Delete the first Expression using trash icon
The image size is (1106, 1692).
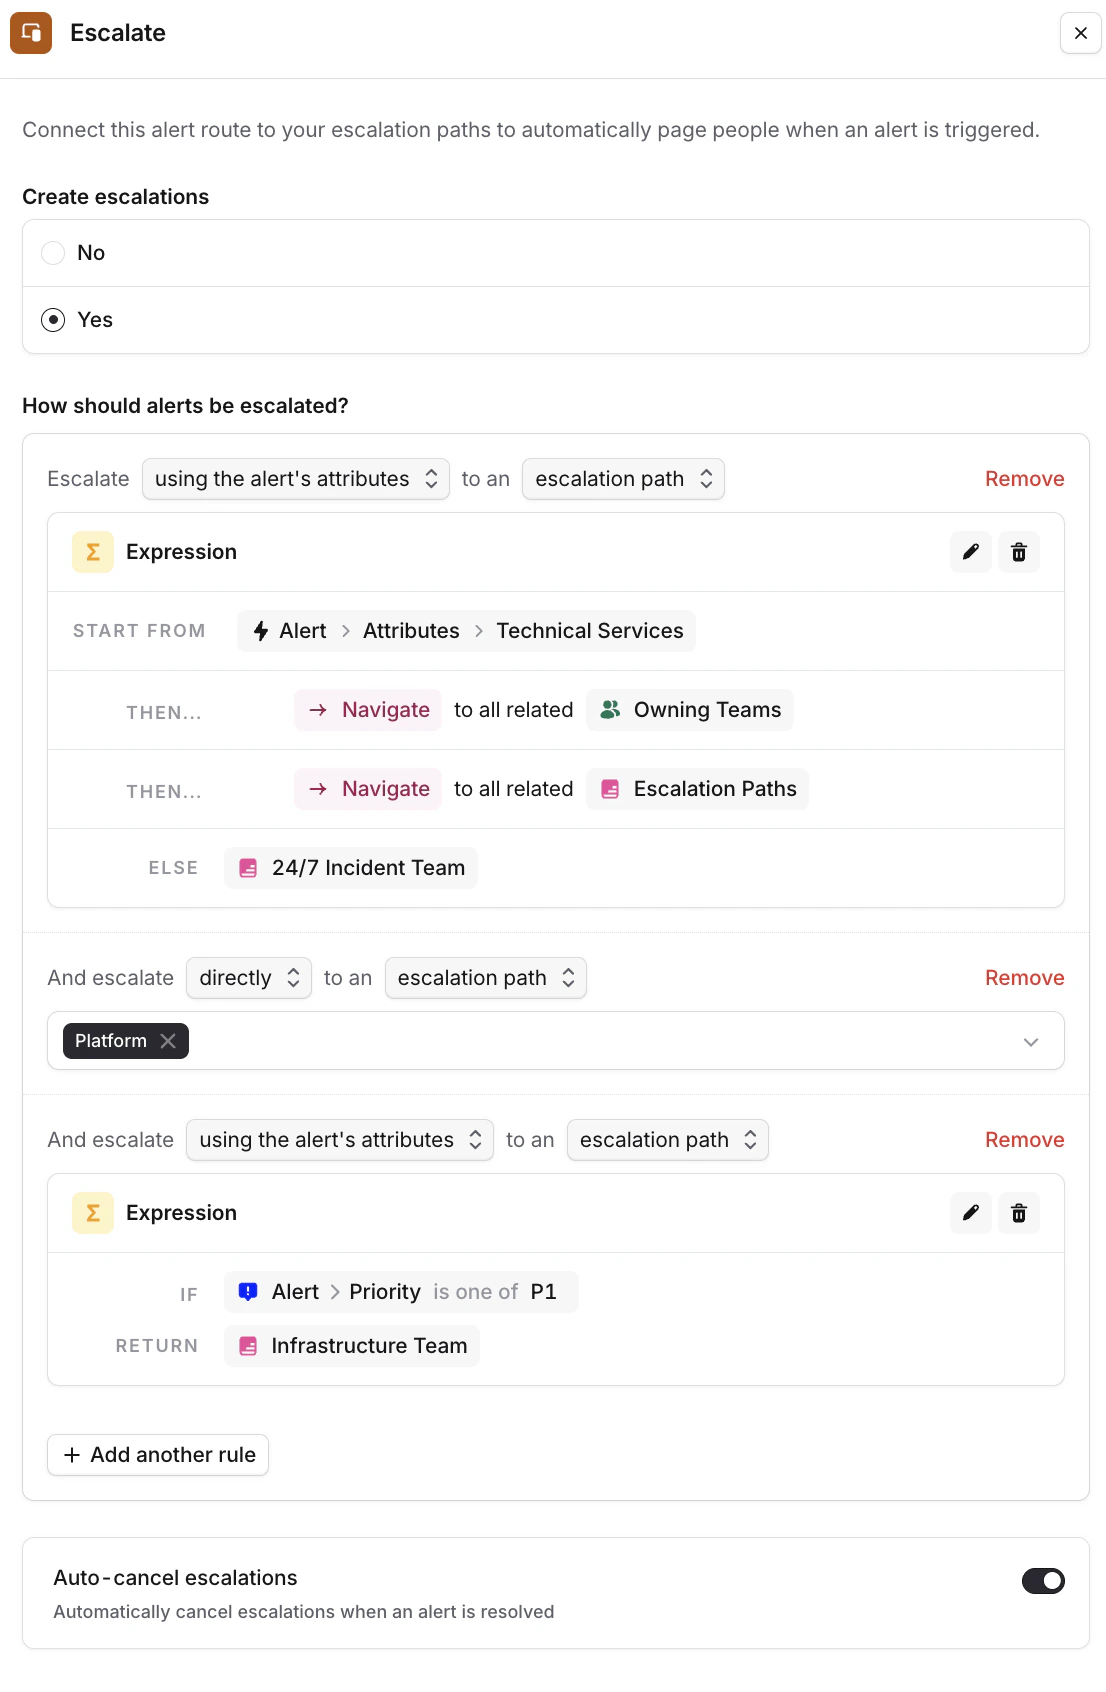tap(1018, 552)
